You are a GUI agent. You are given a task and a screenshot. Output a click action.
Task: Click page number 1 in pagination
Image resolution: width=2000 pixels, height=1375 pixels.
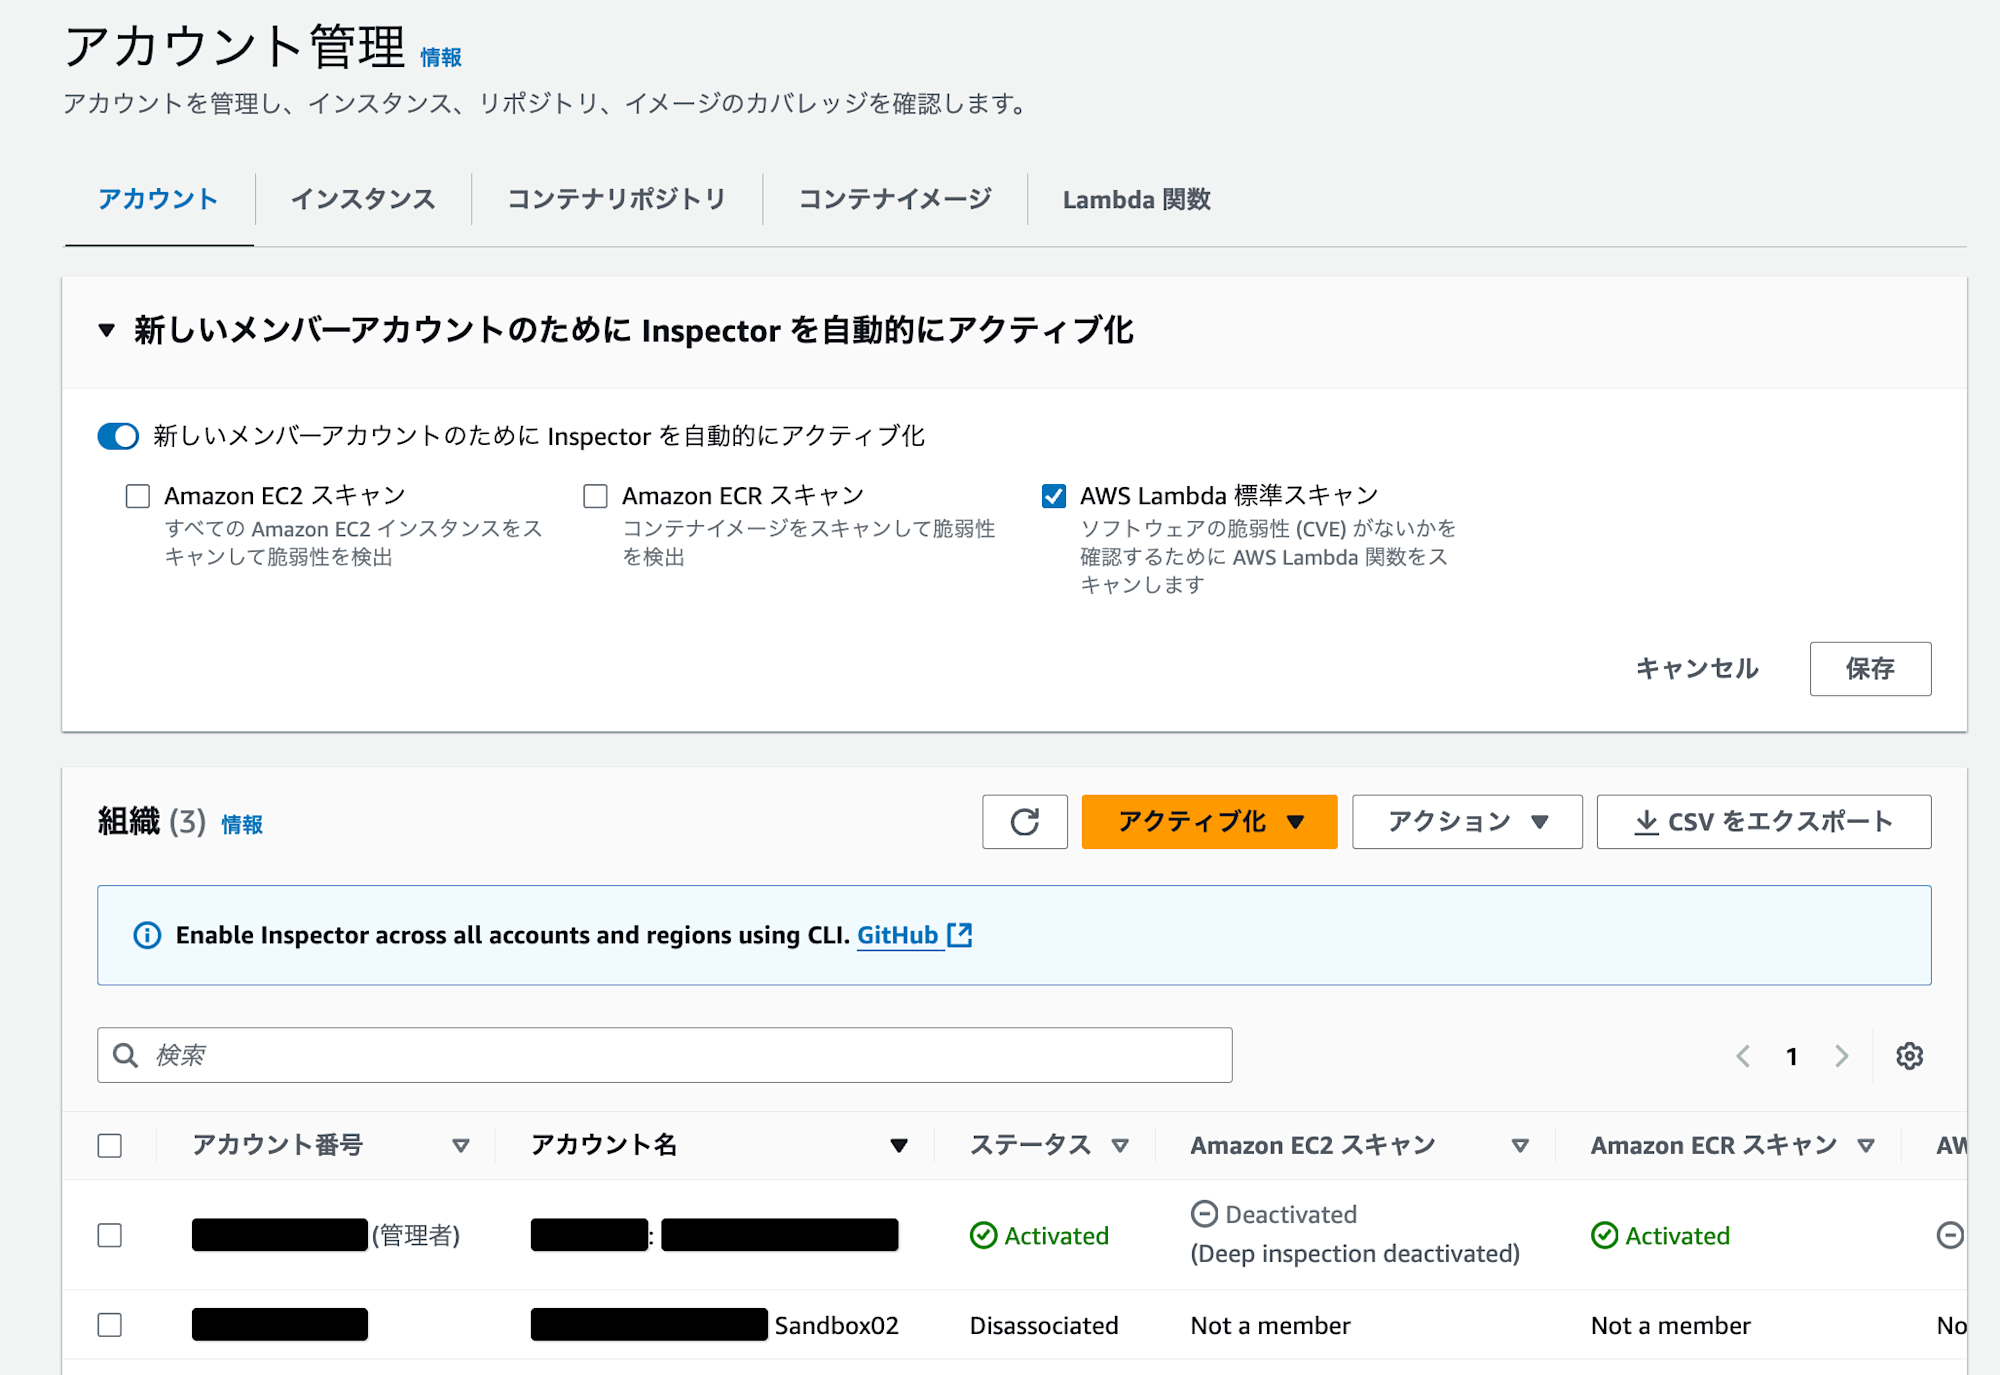coord(1792,1056)
